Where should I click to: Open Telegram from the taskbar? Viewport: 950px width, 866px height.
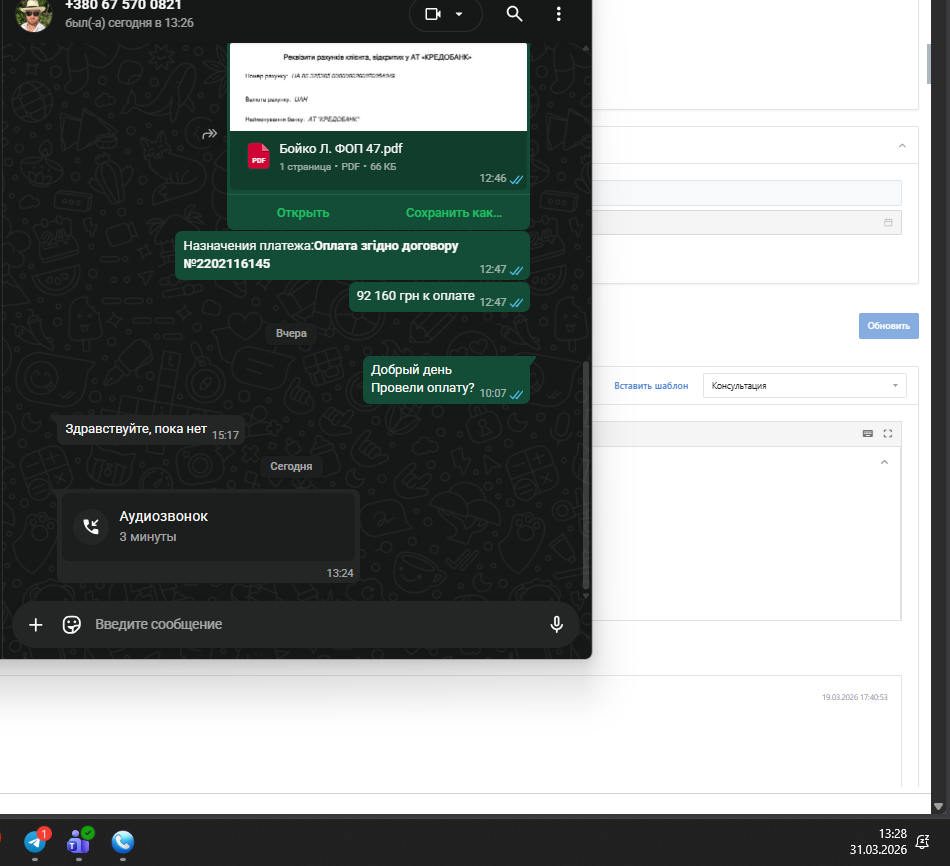[x=35, y=842]
